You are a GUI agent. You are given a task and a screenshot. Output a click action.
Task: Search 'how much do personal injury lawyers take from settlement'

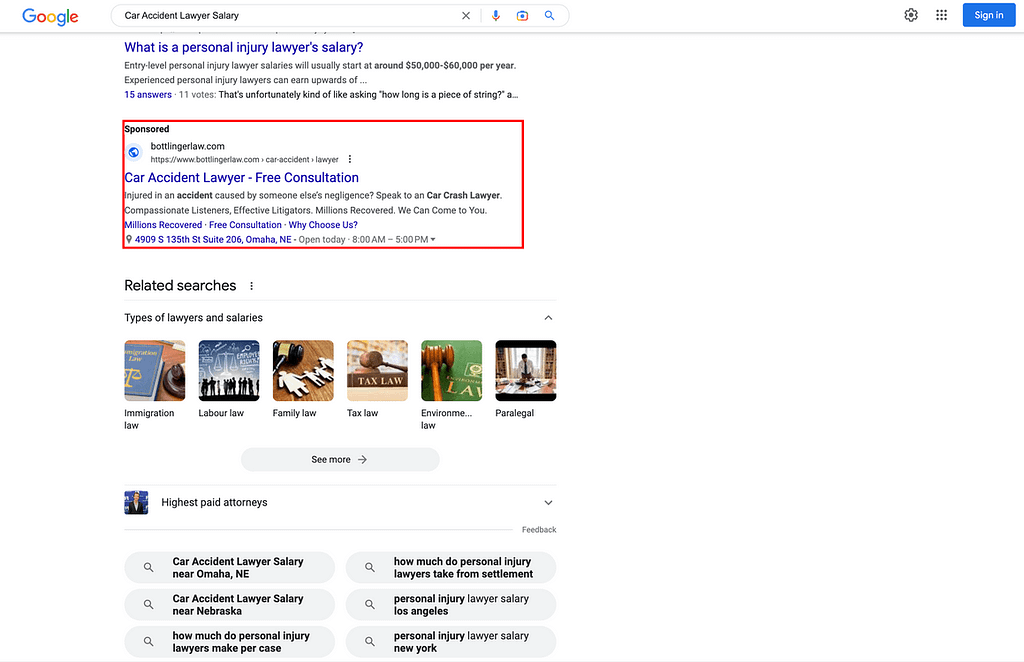pyautogui.click(x=451, y=567)
